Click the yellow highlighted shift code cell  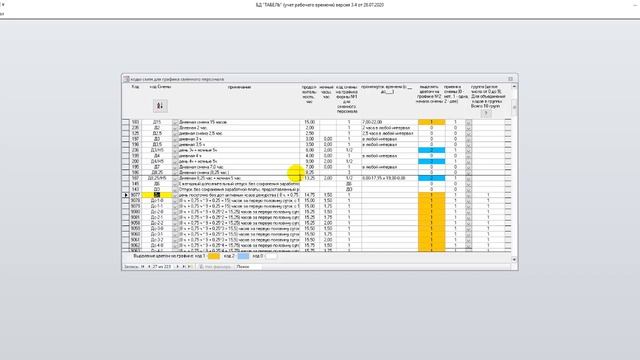click(157, 195)
